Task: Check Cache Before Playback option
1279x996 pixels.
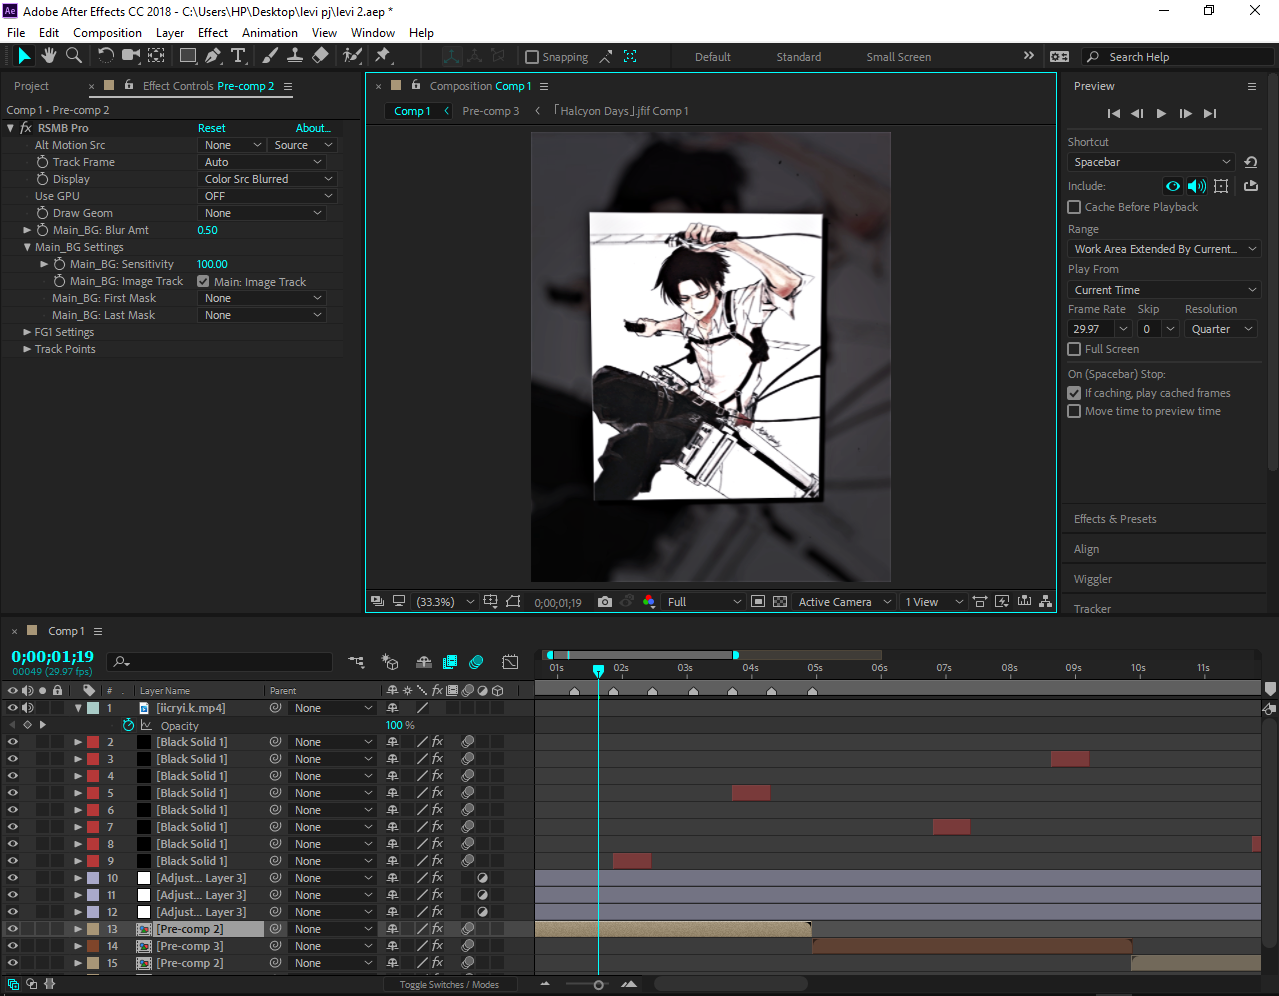Action: coord(1074,207)
